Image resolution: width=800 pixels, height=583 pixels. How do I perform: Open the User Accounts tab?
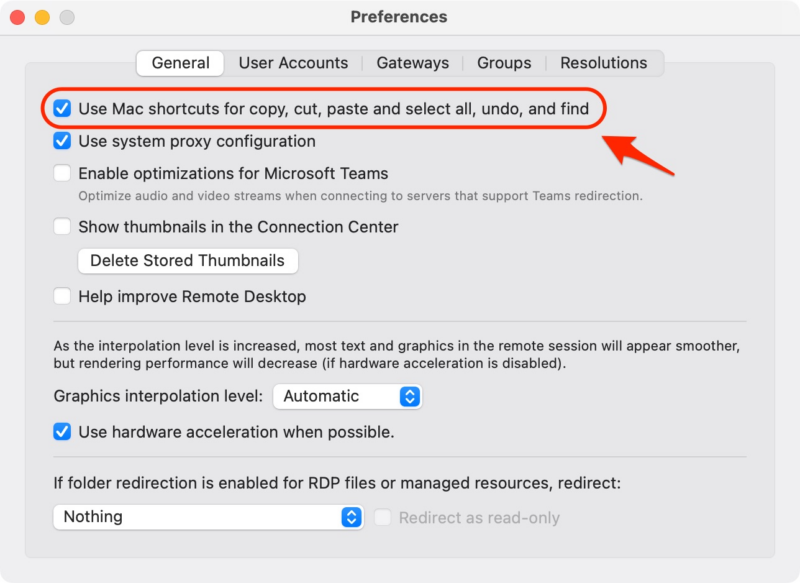point(293,63)
